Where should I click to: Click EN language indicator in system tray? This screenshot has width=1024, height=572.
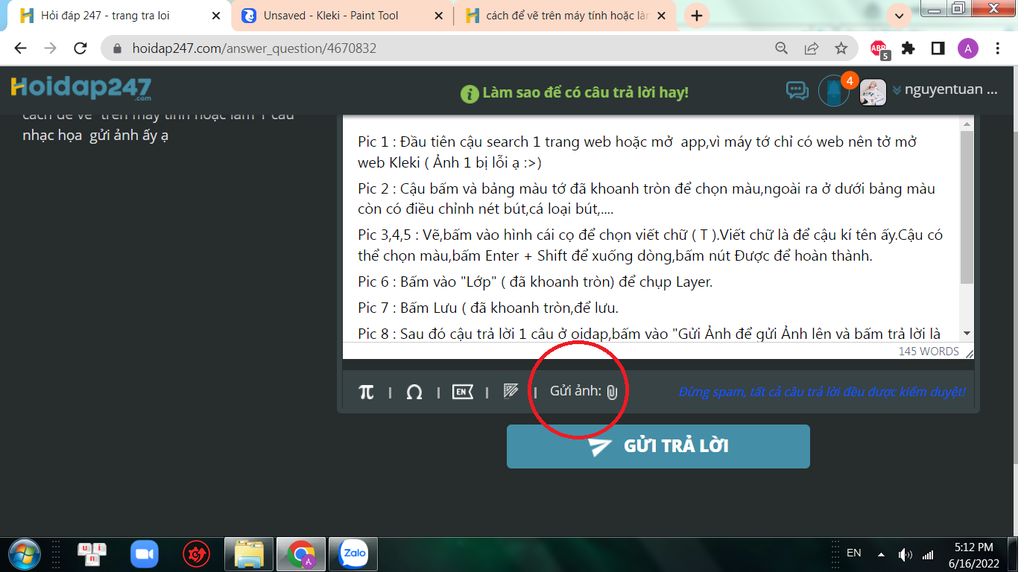click(x=854, y=553)
